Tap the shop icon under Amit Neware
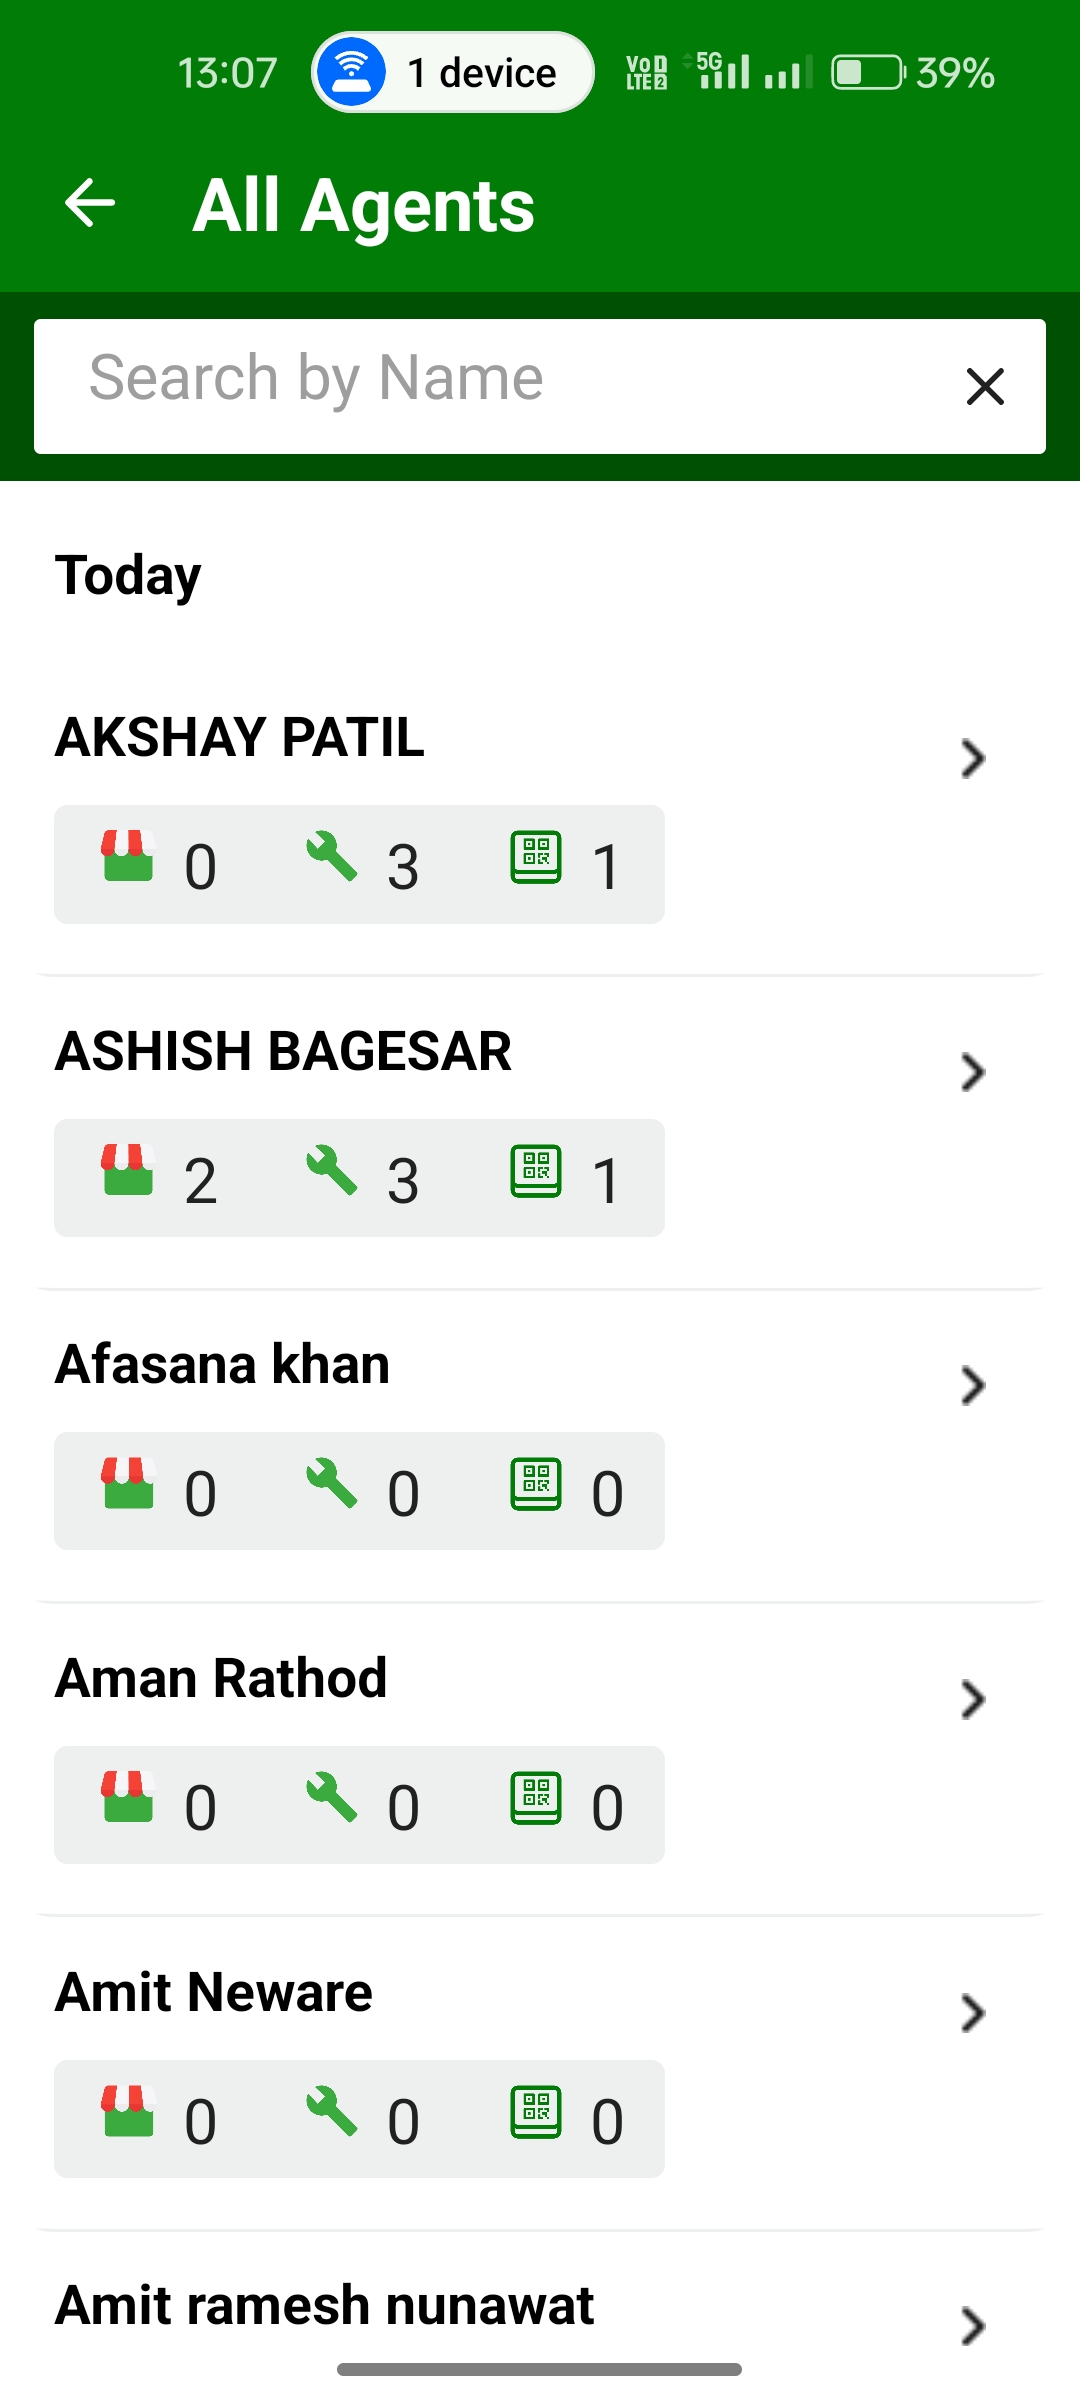The height and width of the screenshot is (2400, 1080). point(128,2111)
